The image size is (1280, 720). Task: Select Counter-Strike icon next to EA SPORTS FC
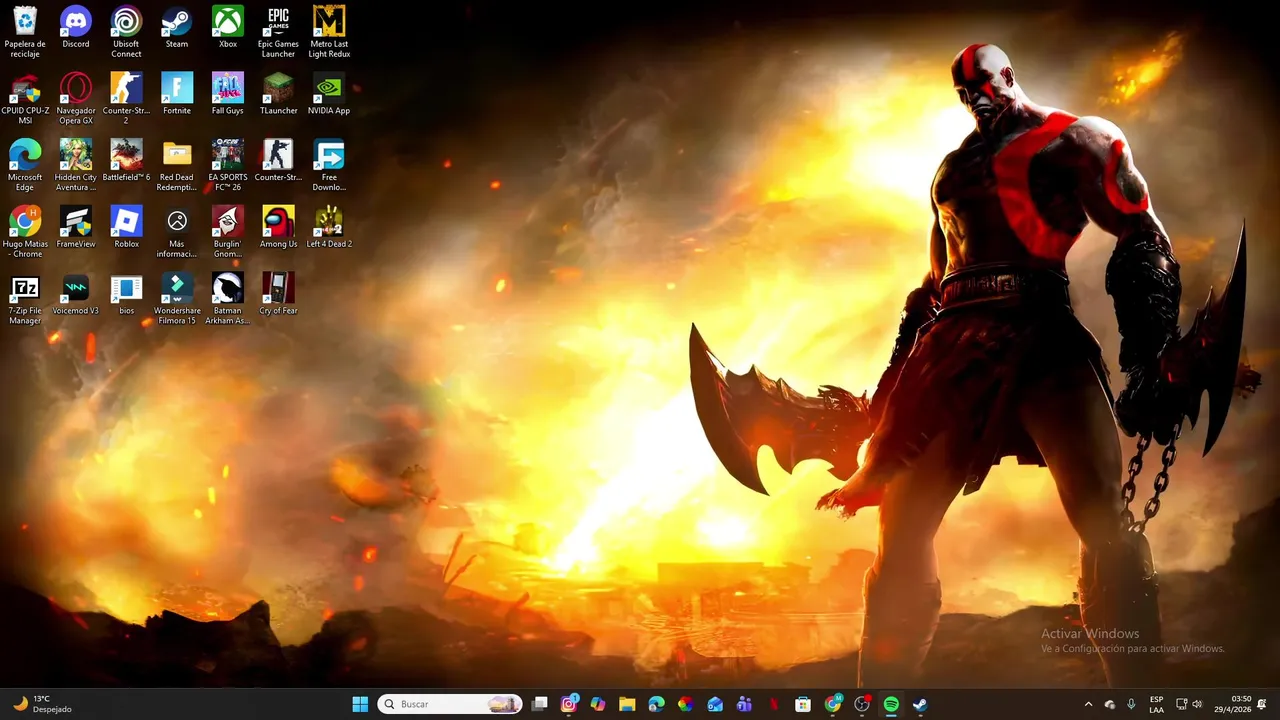tap(278, 160)
